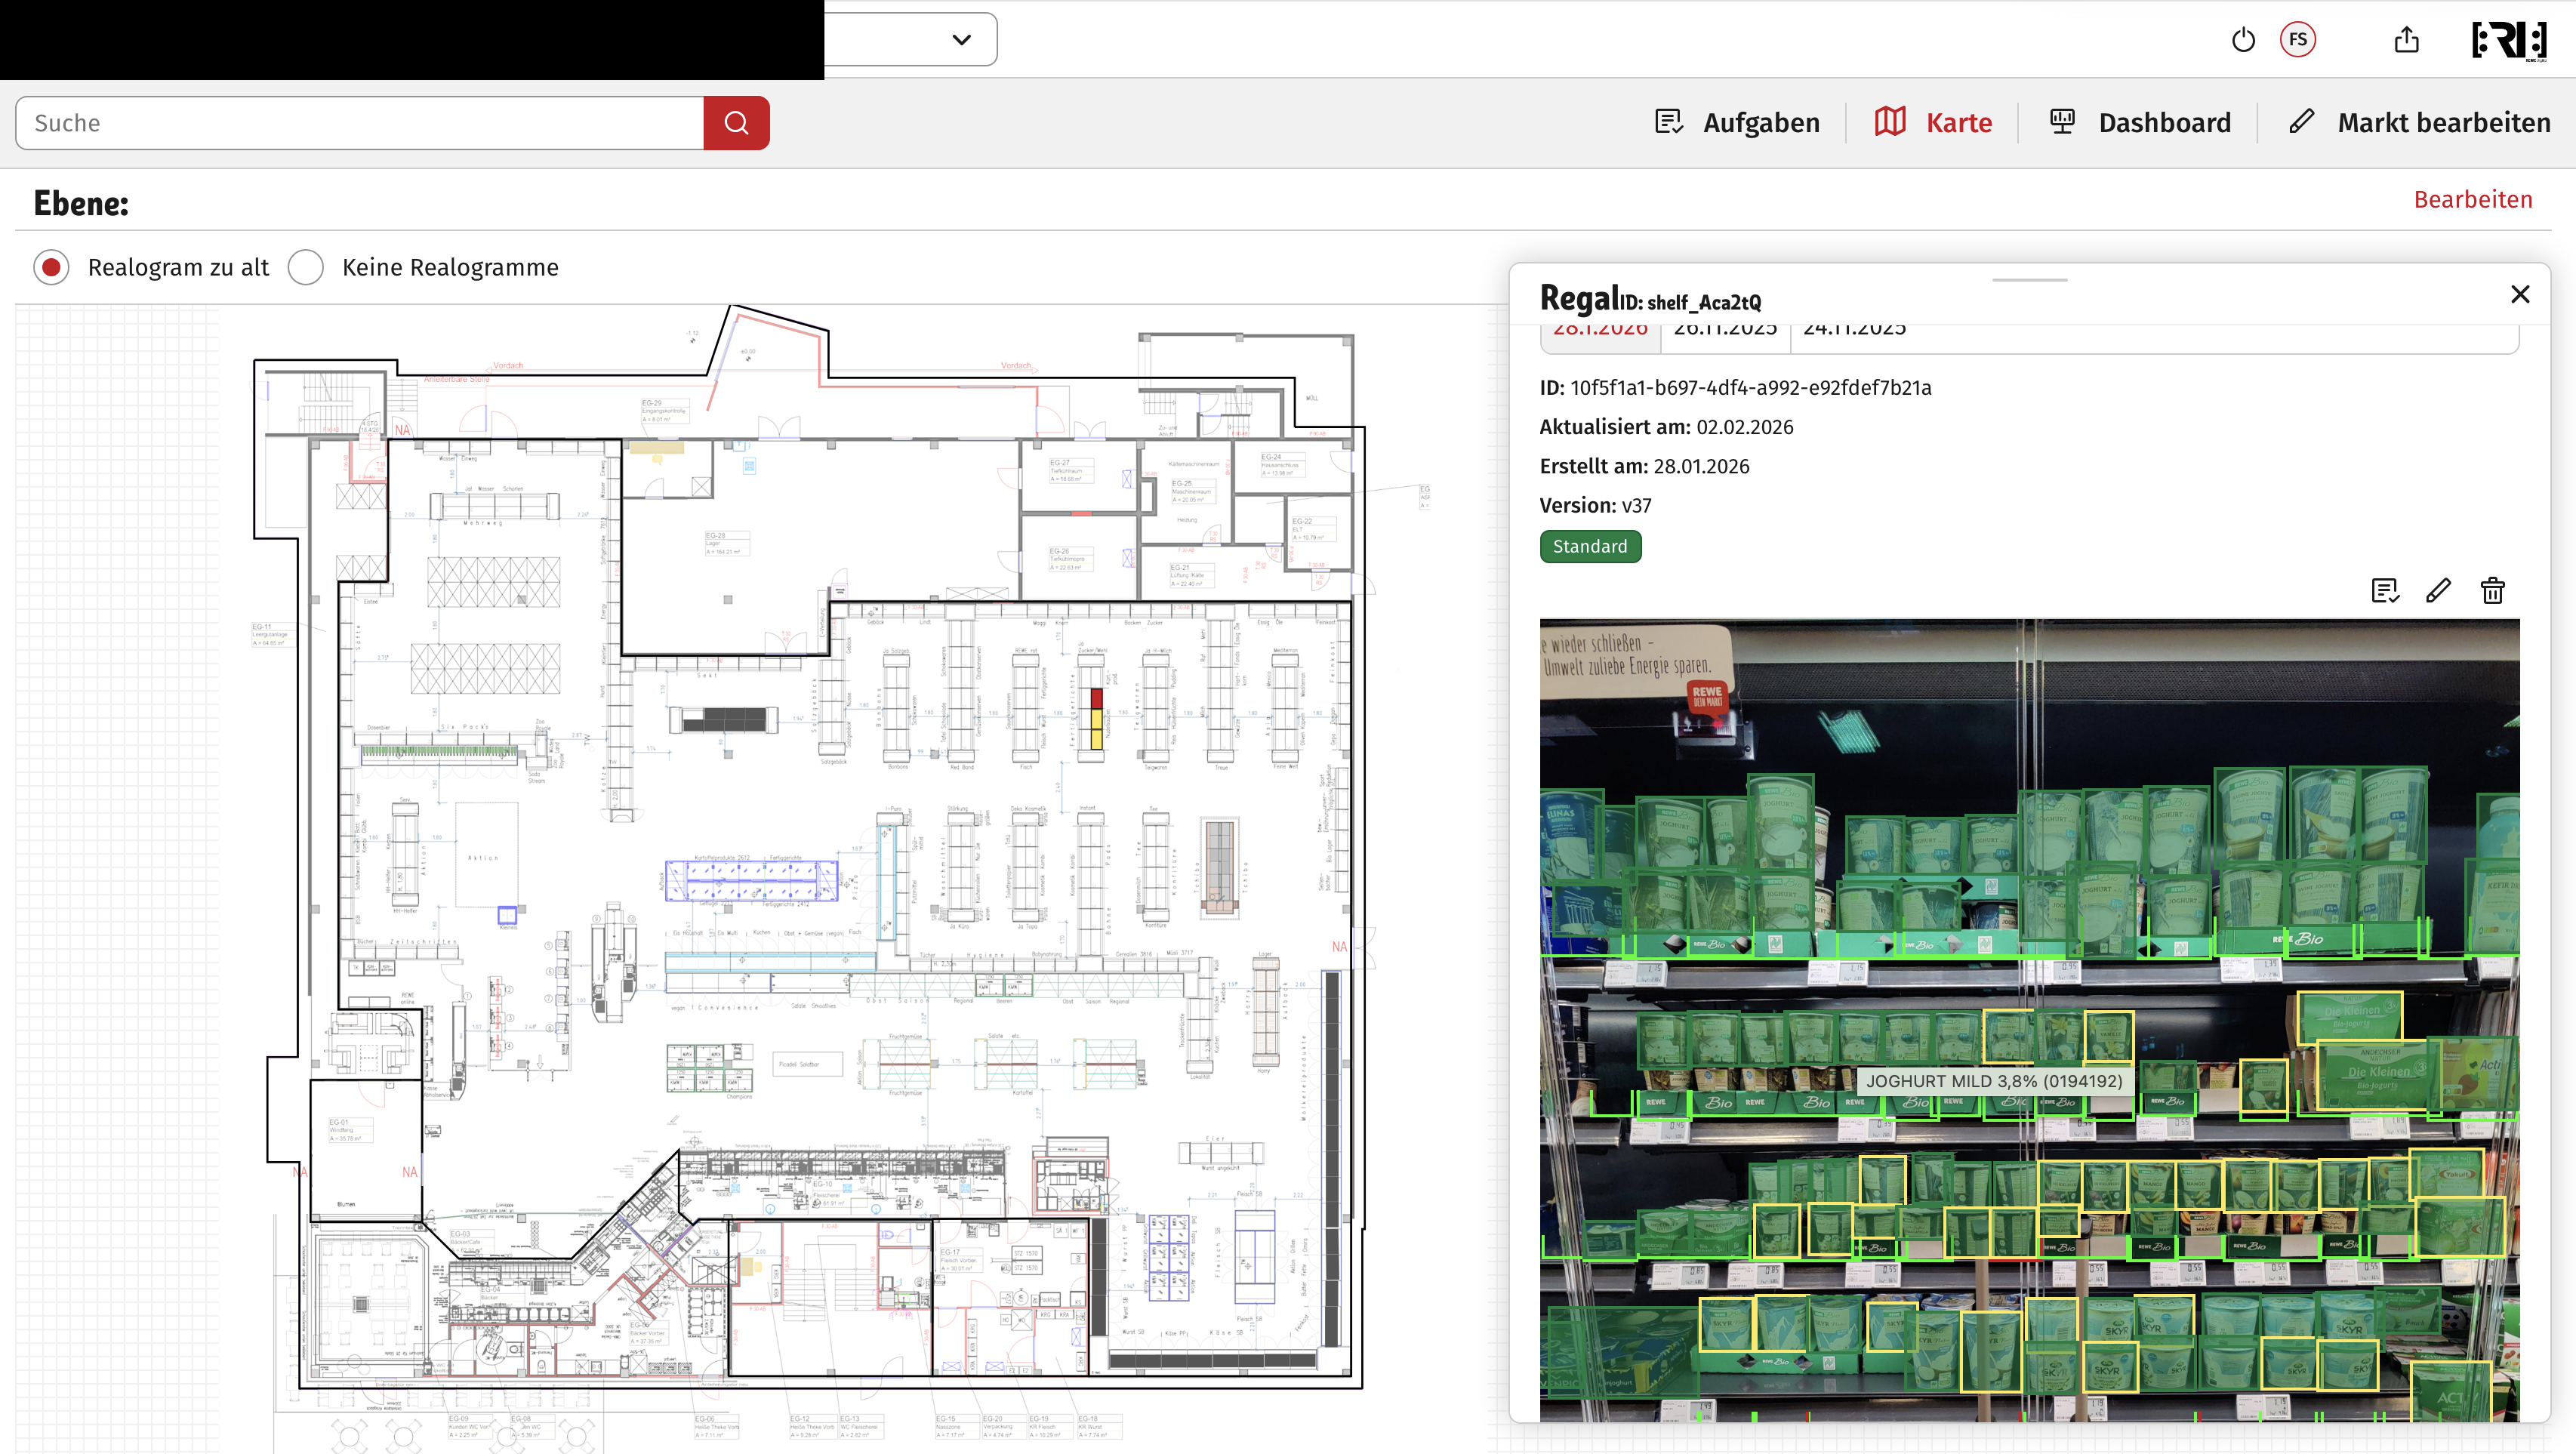The width and height of the screenshot is (2576, 1454).
Task: Open the Dashboard view icon
Action: point(2061,121)
